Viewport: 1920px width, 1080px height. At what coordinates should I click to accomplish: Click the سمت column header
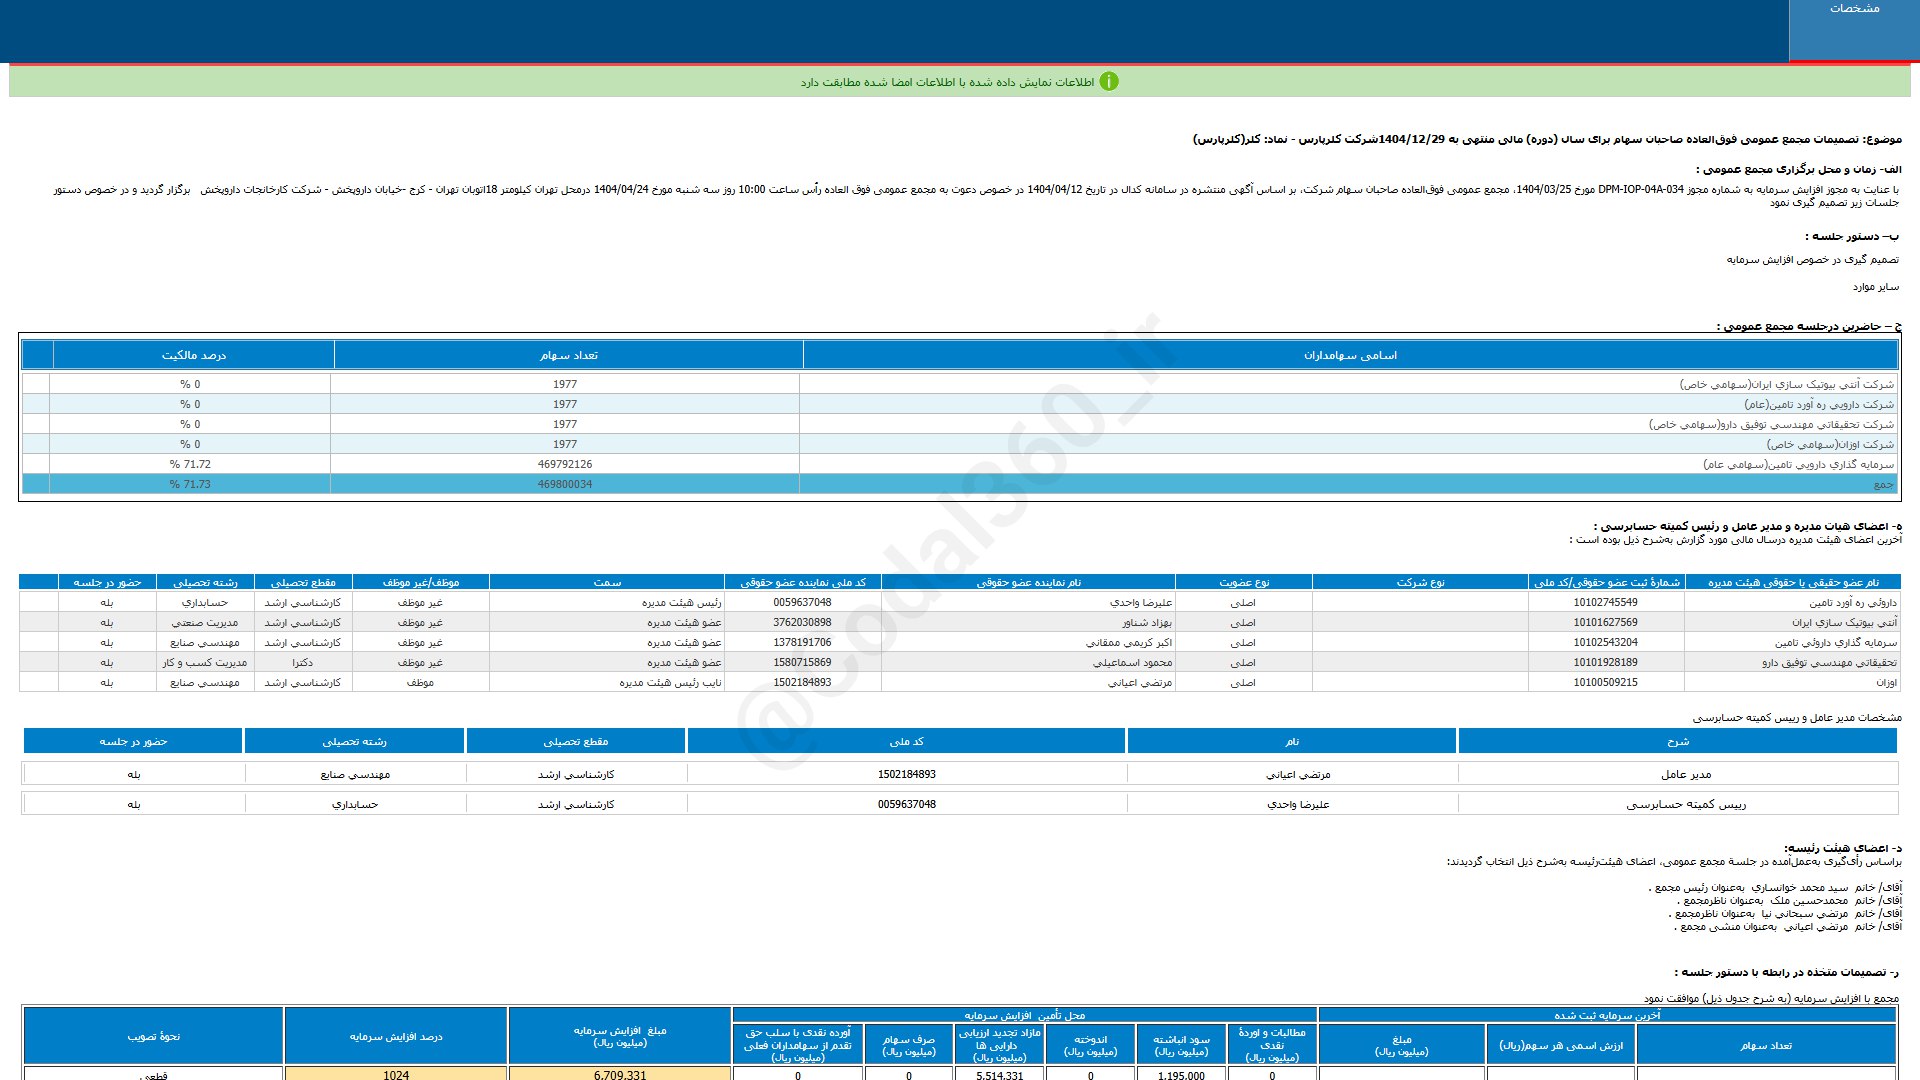pyautogui.click(x=607, y=582)
